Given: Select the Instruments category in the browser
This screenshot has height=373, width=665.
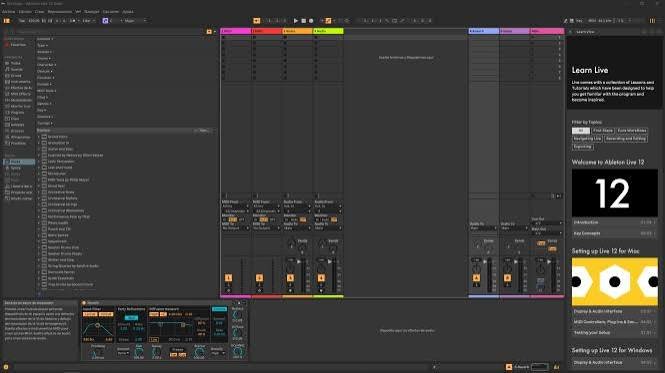Looking at the screenshot, I should pos(17,81).
